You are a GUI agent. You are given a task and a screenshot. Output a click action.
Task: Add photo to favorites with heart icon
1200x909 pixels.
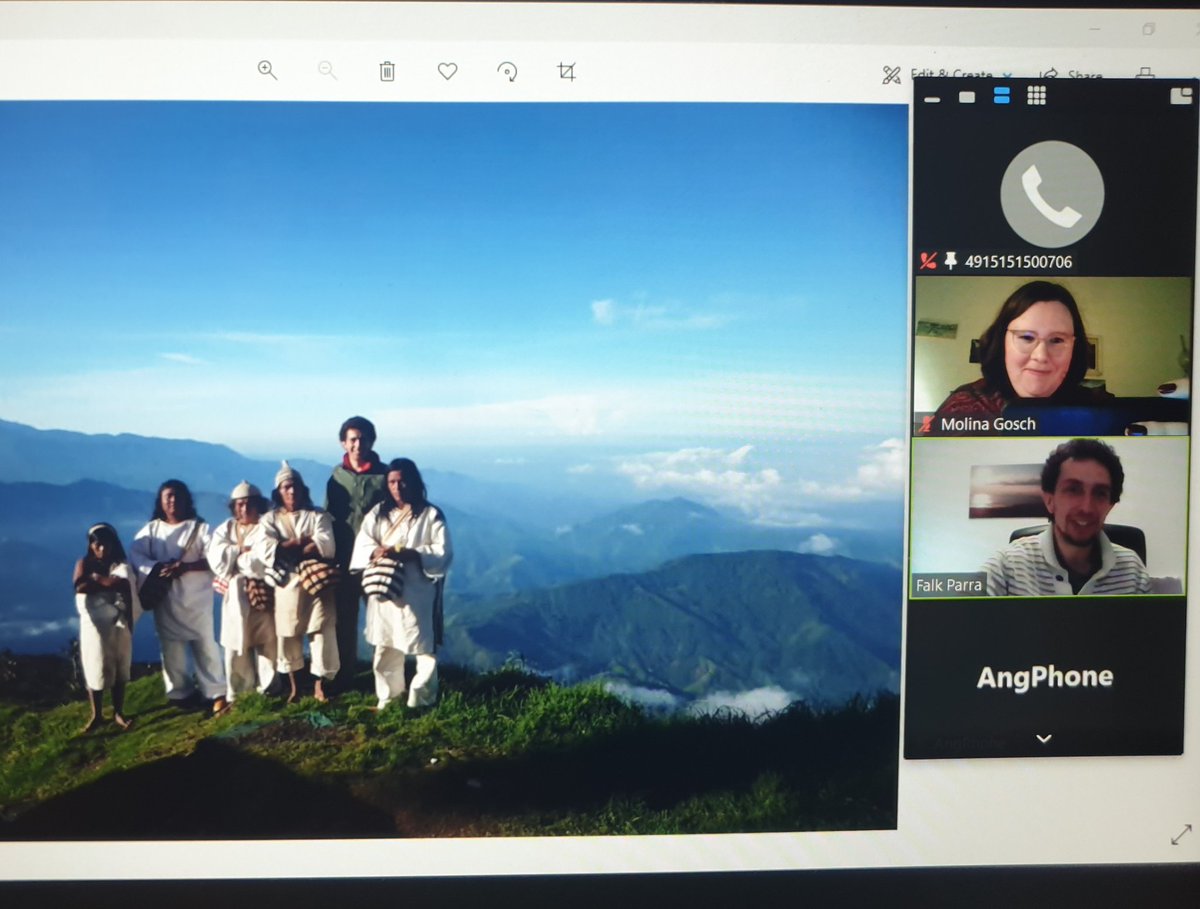[x=447, y=71]
